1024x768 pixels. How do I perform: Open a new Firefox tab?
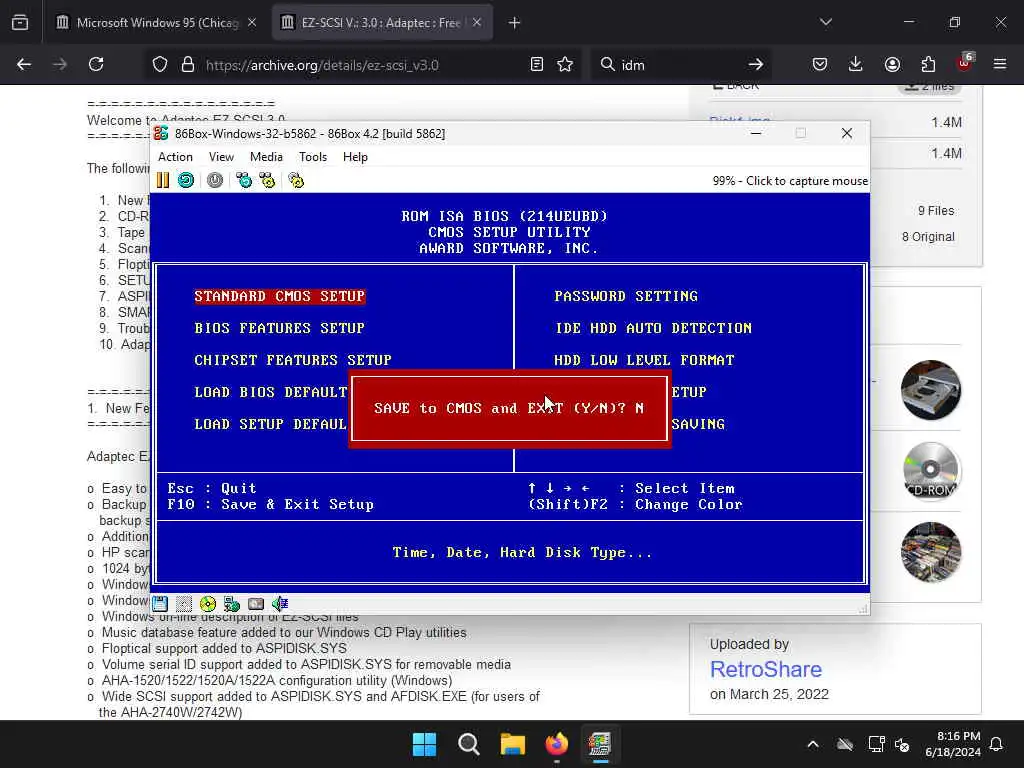515,23
